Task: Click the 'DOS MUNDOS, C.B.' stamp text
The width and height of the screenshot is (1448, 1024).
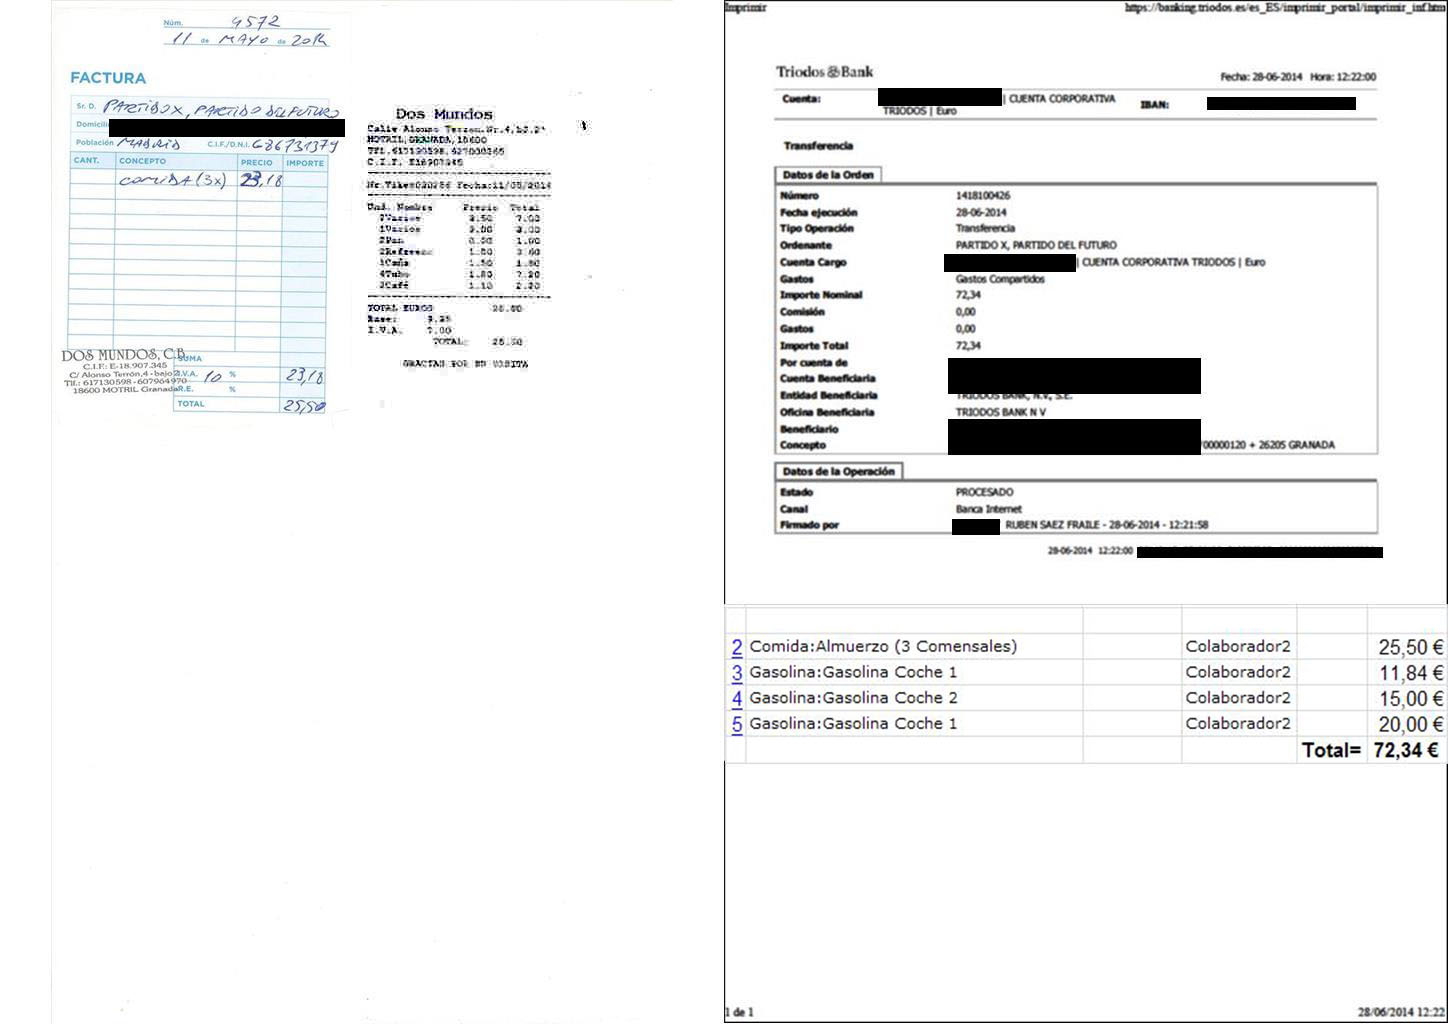Action: coord(124,355)
